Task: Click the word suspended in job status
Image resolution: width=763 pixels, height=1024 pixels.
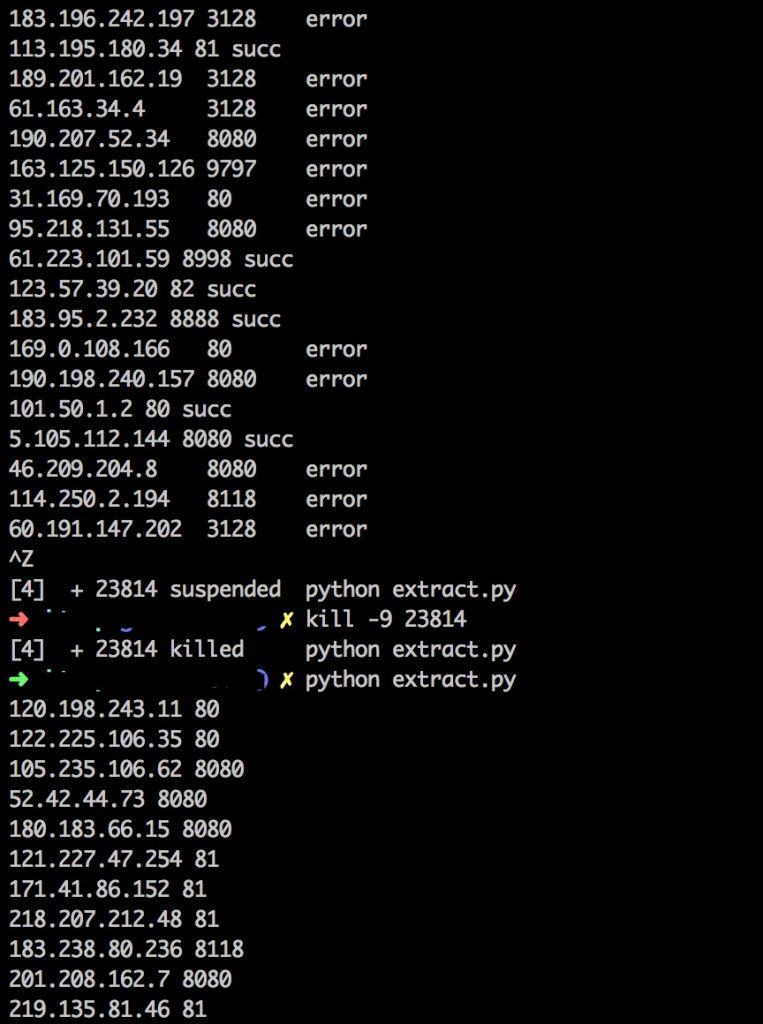Action: pyautogui.click(x=225, y=590)
